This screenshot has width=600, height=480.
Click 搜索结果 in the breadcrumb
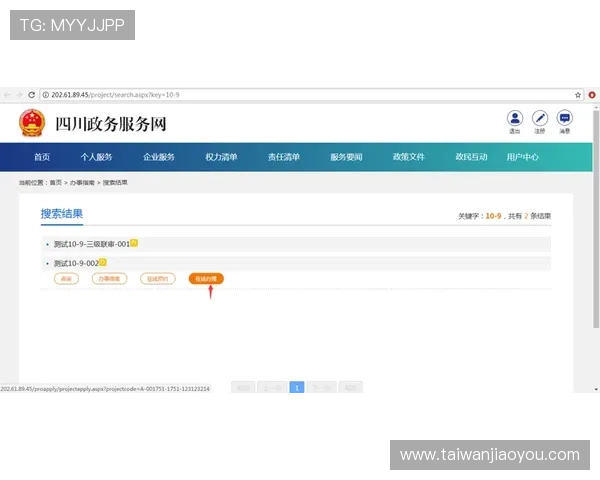point(115,183)
